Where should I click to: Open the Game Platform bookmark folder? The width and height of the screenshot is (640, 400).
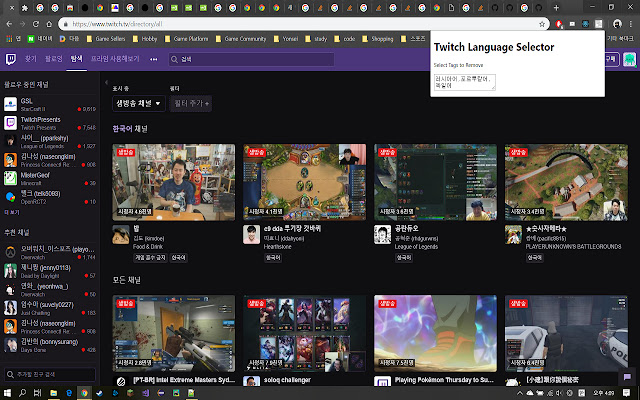(x=187, y=39)
